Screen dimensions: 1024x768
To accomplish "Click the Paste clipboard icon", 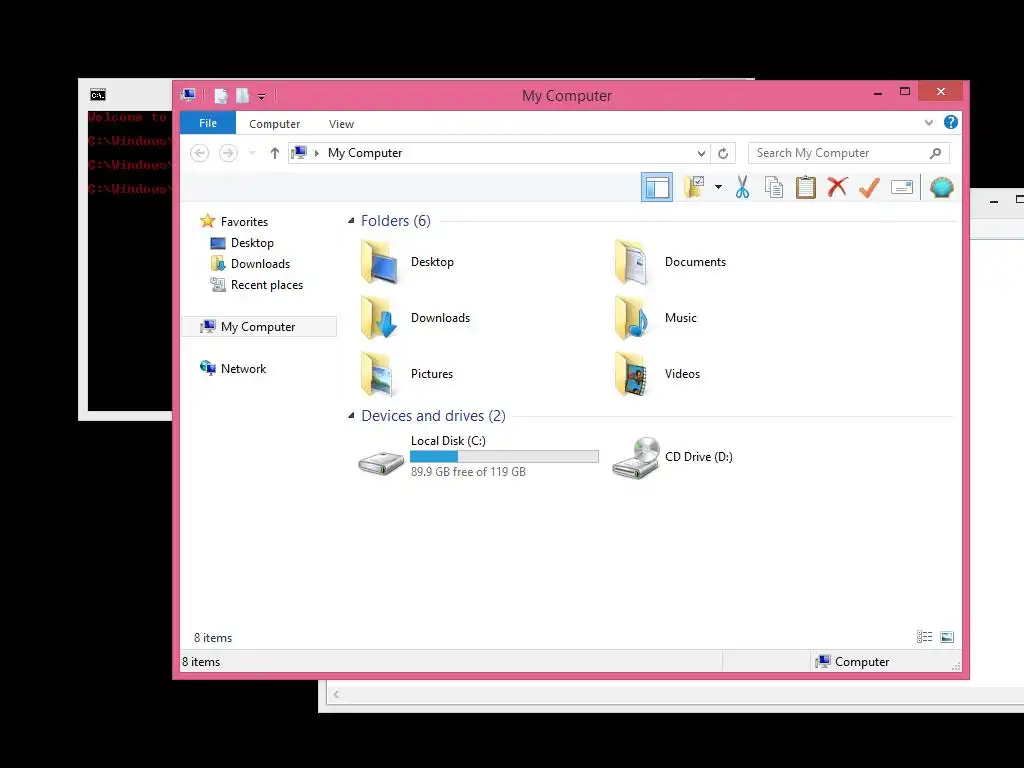I will 806,187.
